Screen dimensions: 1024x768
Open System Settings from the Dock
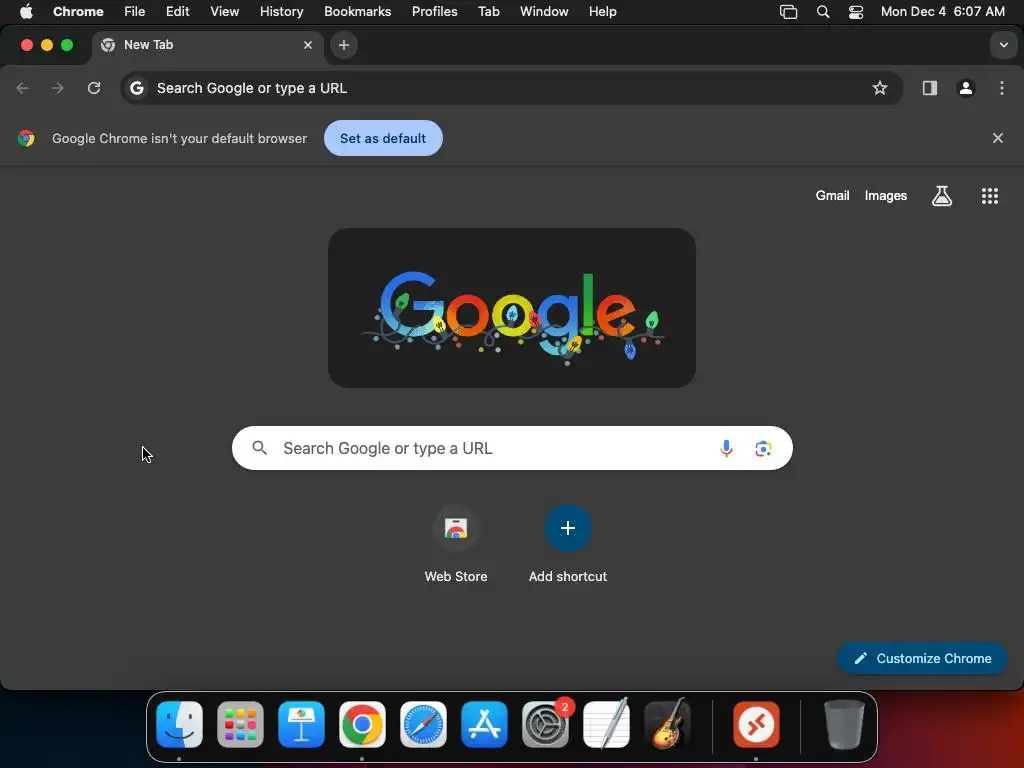(545, 724)
